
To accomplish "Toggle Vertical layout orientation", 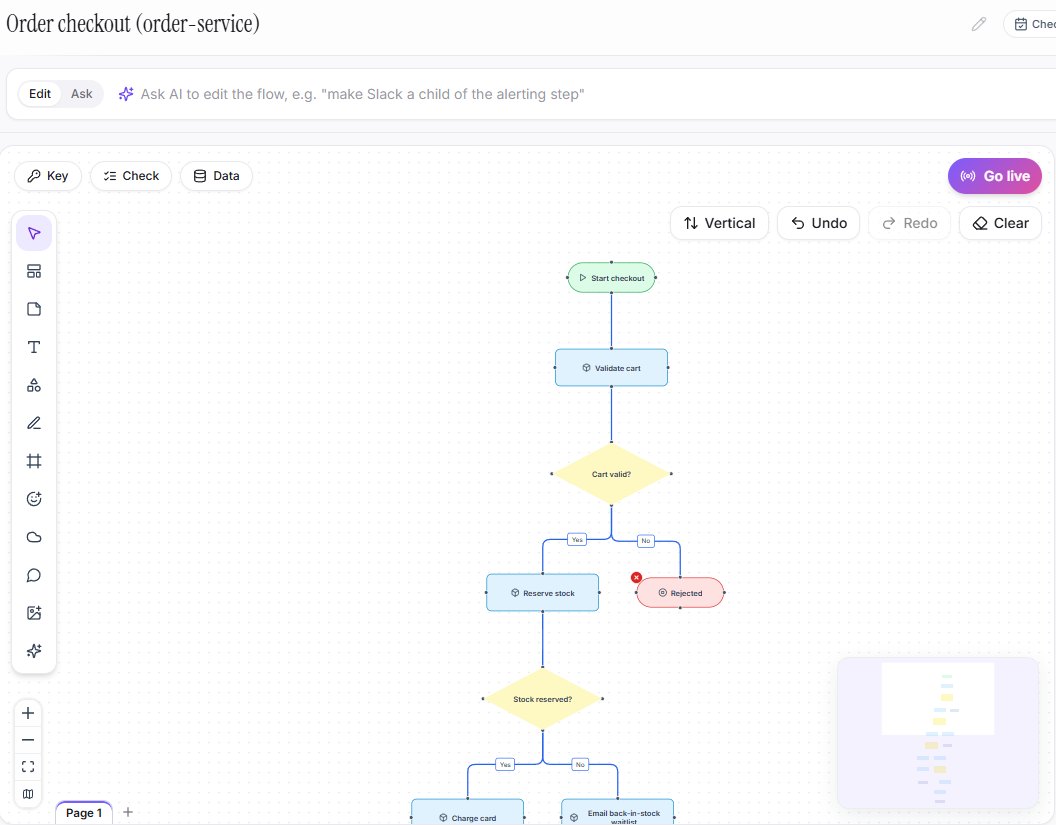I will tap(719, 223).
